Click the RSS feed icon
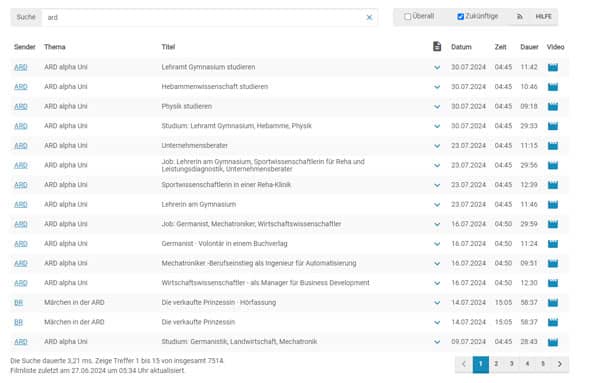 519,16
